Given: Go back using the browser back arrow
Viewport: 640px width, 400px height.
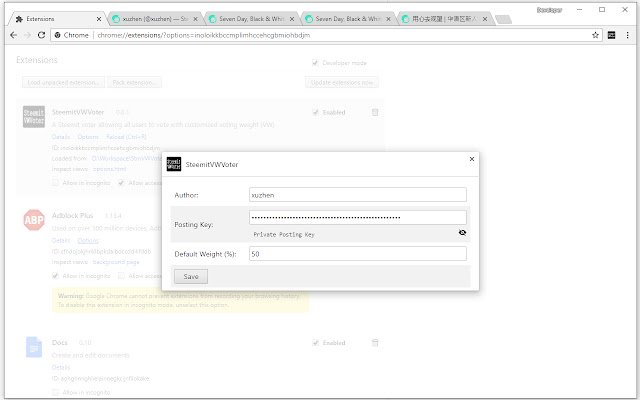Looking at the screenshot, I should [13, 35].
